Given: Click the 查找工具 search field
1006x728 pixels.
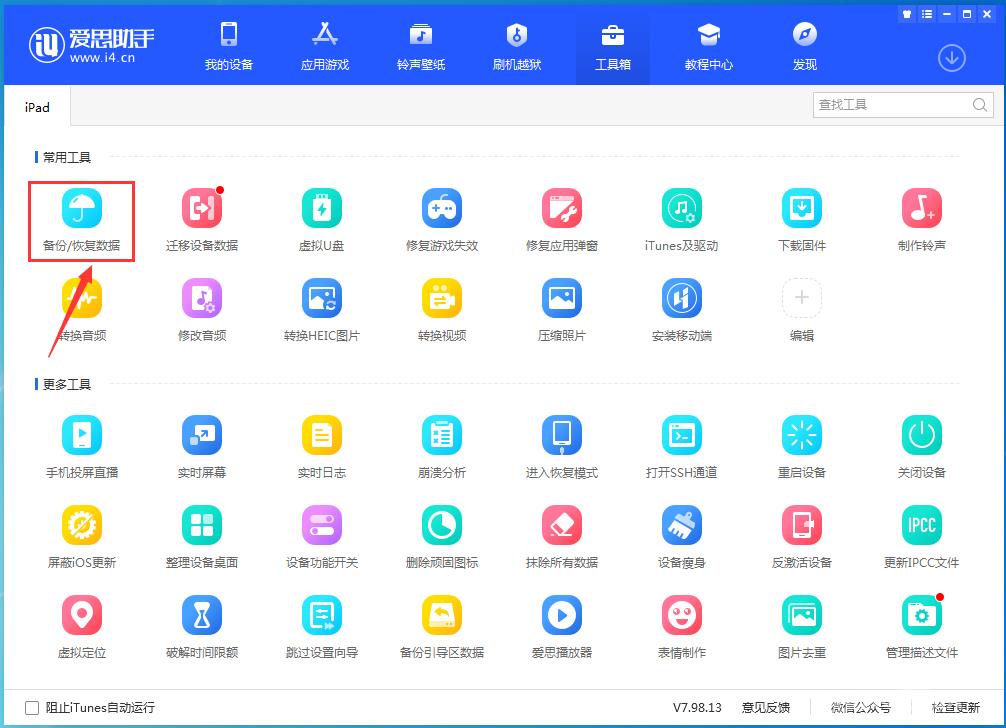Looking at the screenshot, I should pos(890,104).
